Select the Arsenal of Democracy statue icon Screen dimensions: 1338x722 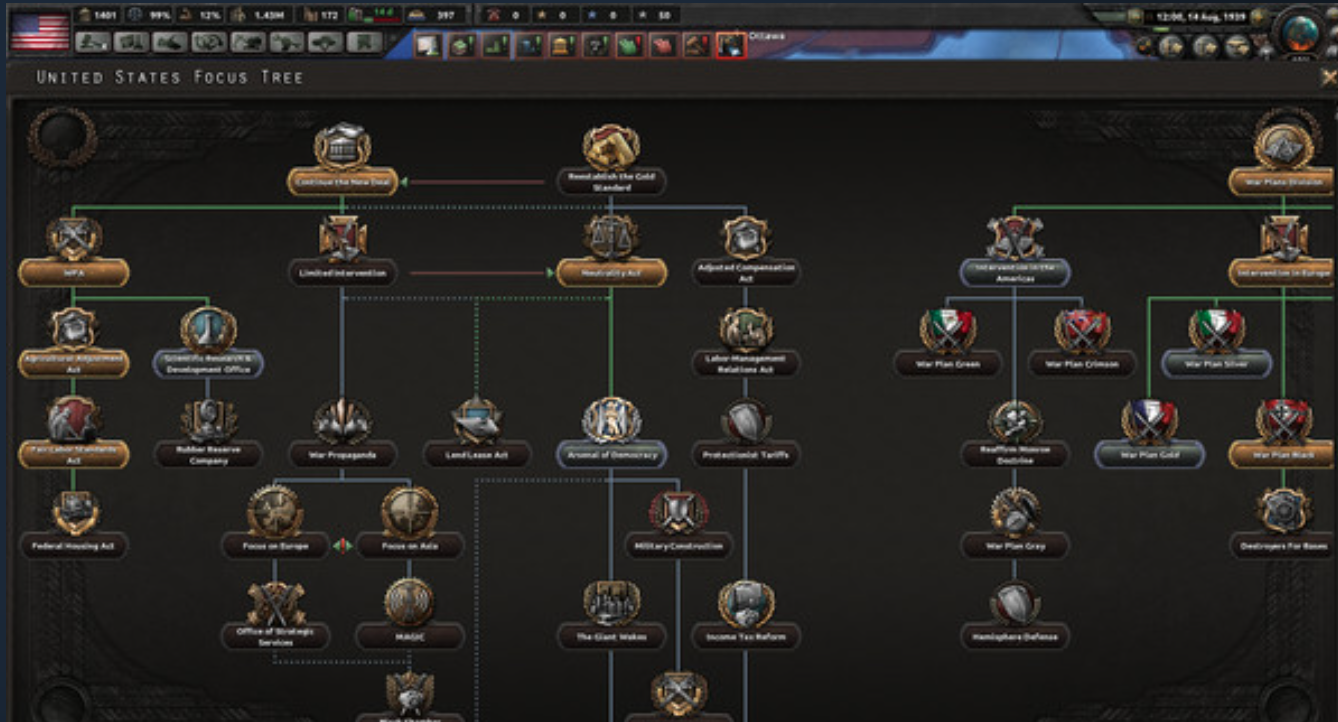[611, 421]
